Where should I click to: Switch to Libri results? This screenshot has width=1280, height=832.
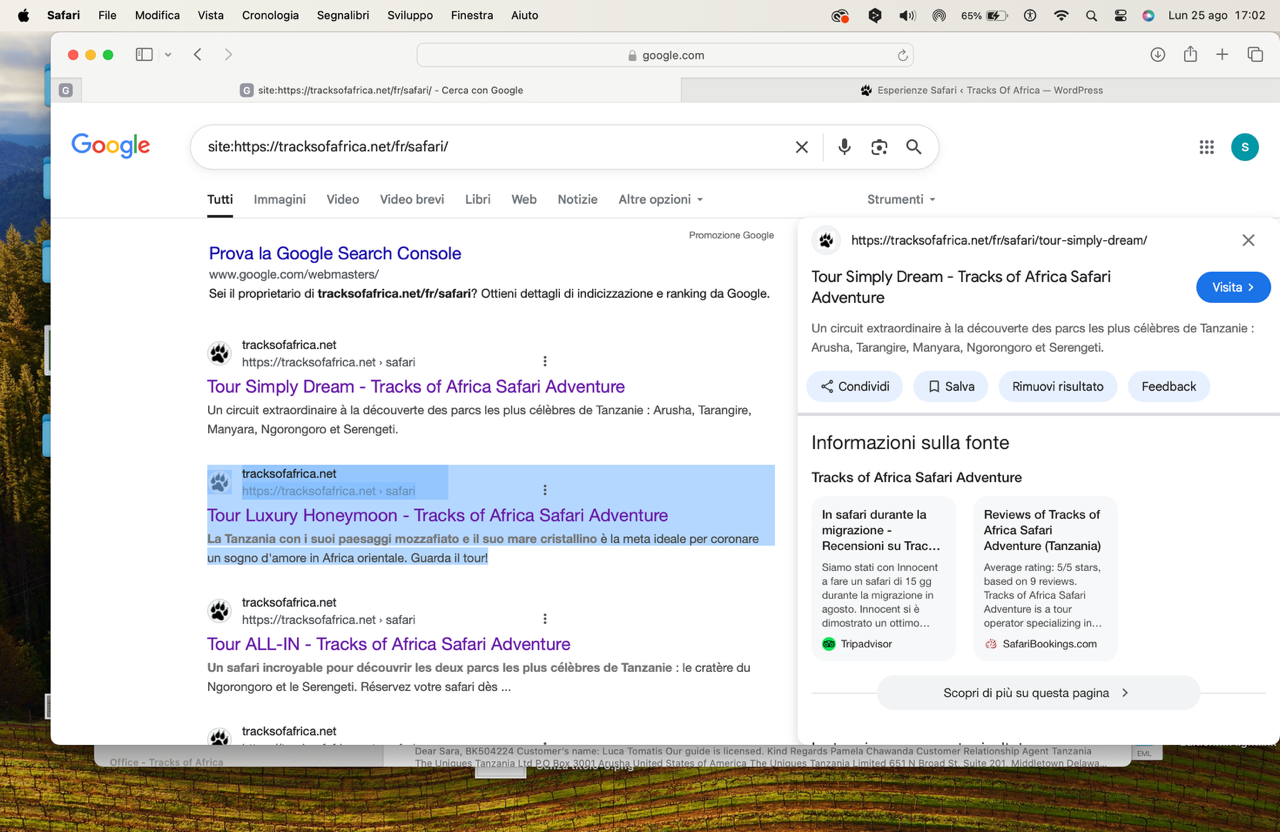(x=478, y=200)
